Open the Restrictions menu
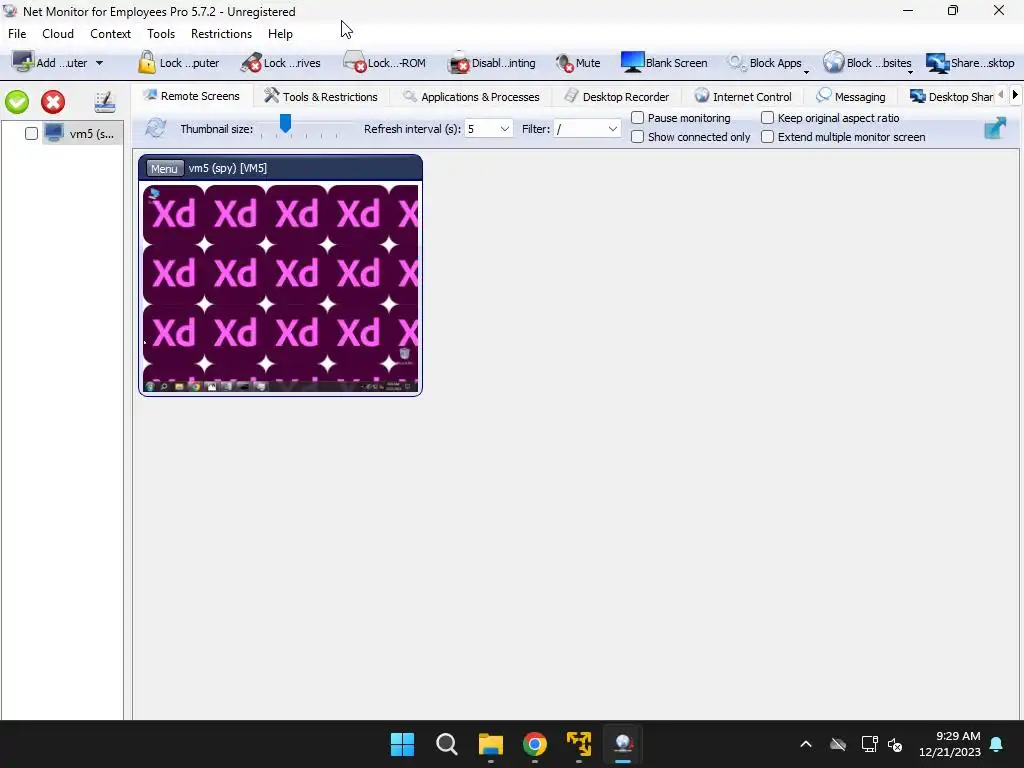 (x=221, y=34)
